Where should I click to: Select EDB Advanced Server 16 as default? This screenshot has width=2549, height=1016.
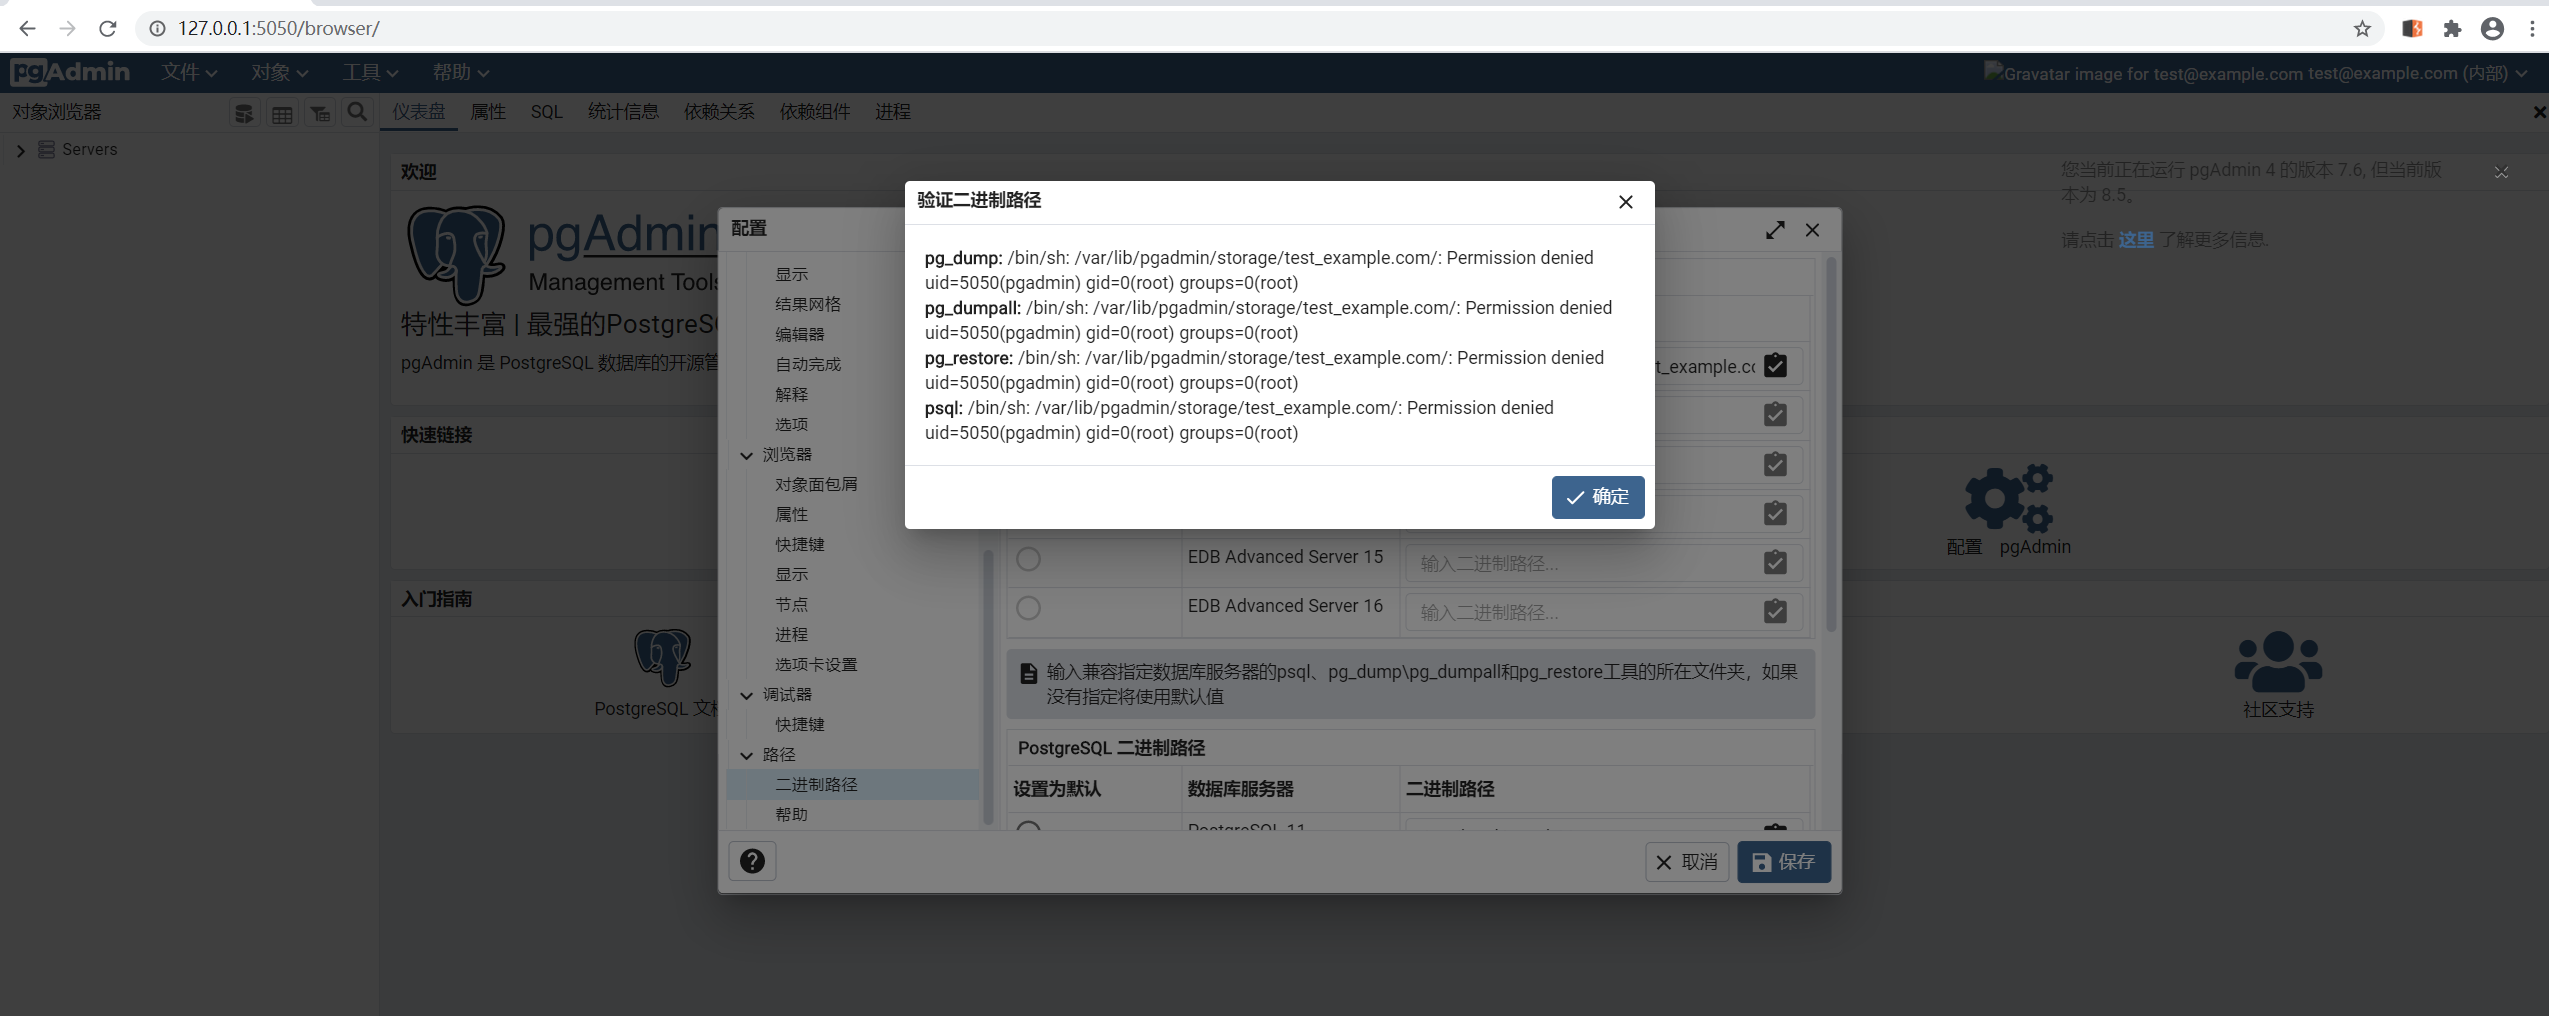point(1028,608)
